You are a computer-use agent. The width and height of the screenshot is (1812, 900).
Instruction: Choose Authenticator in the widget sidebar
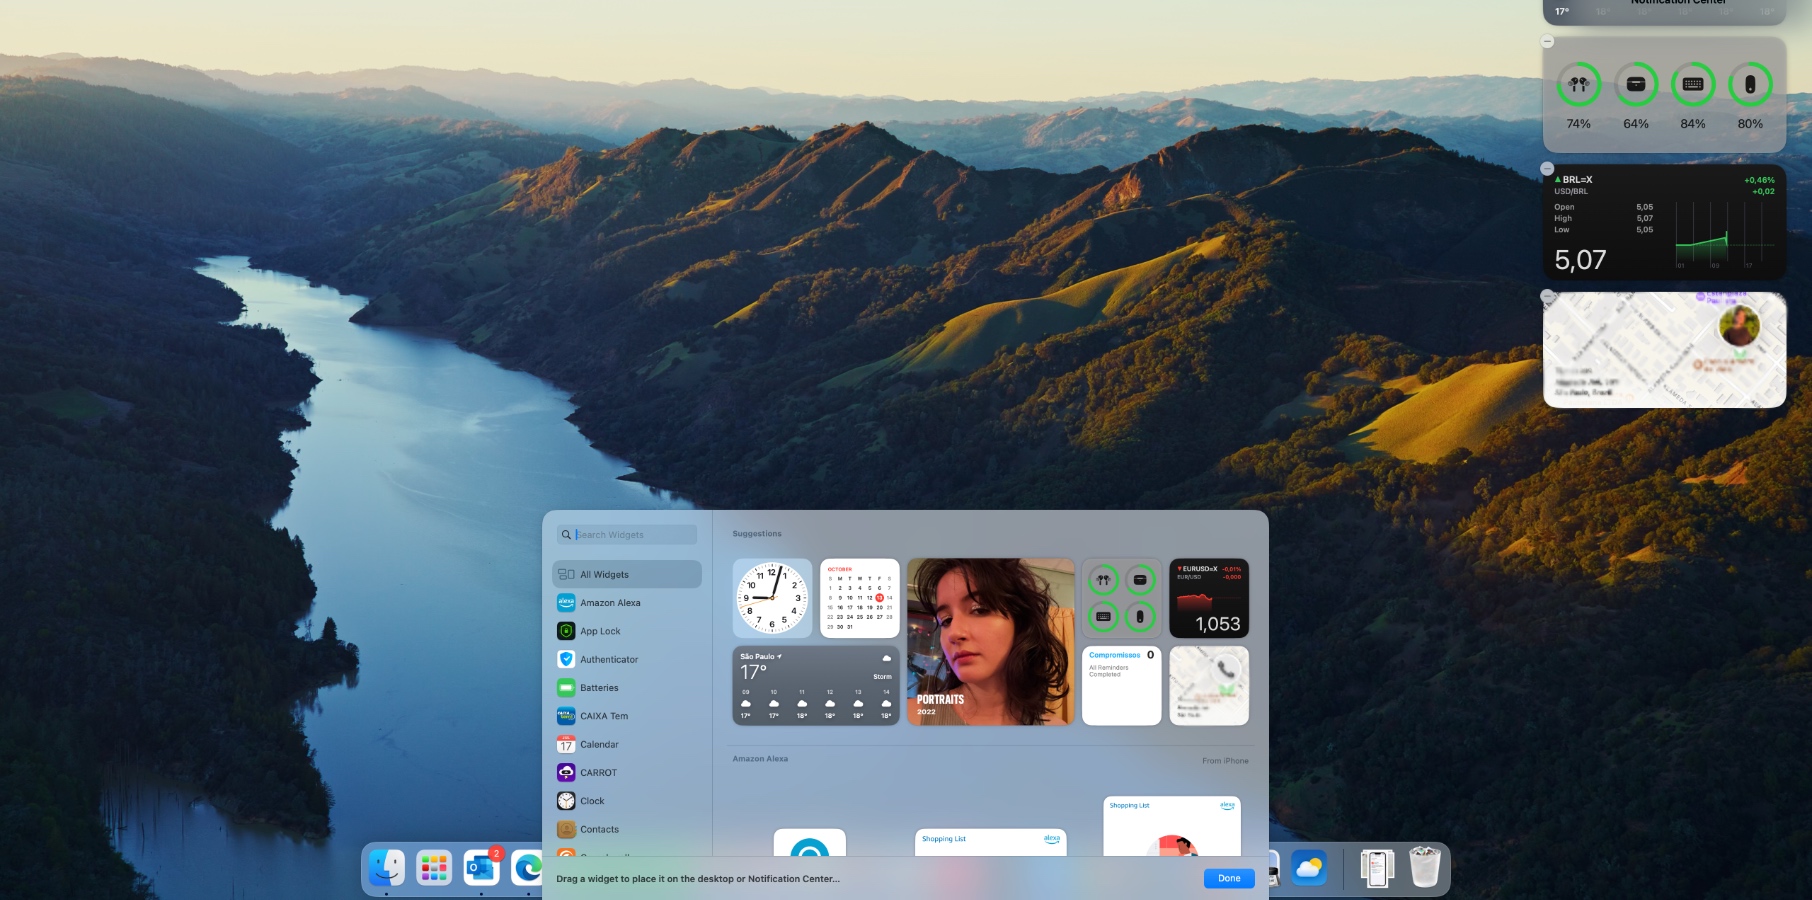627,659
